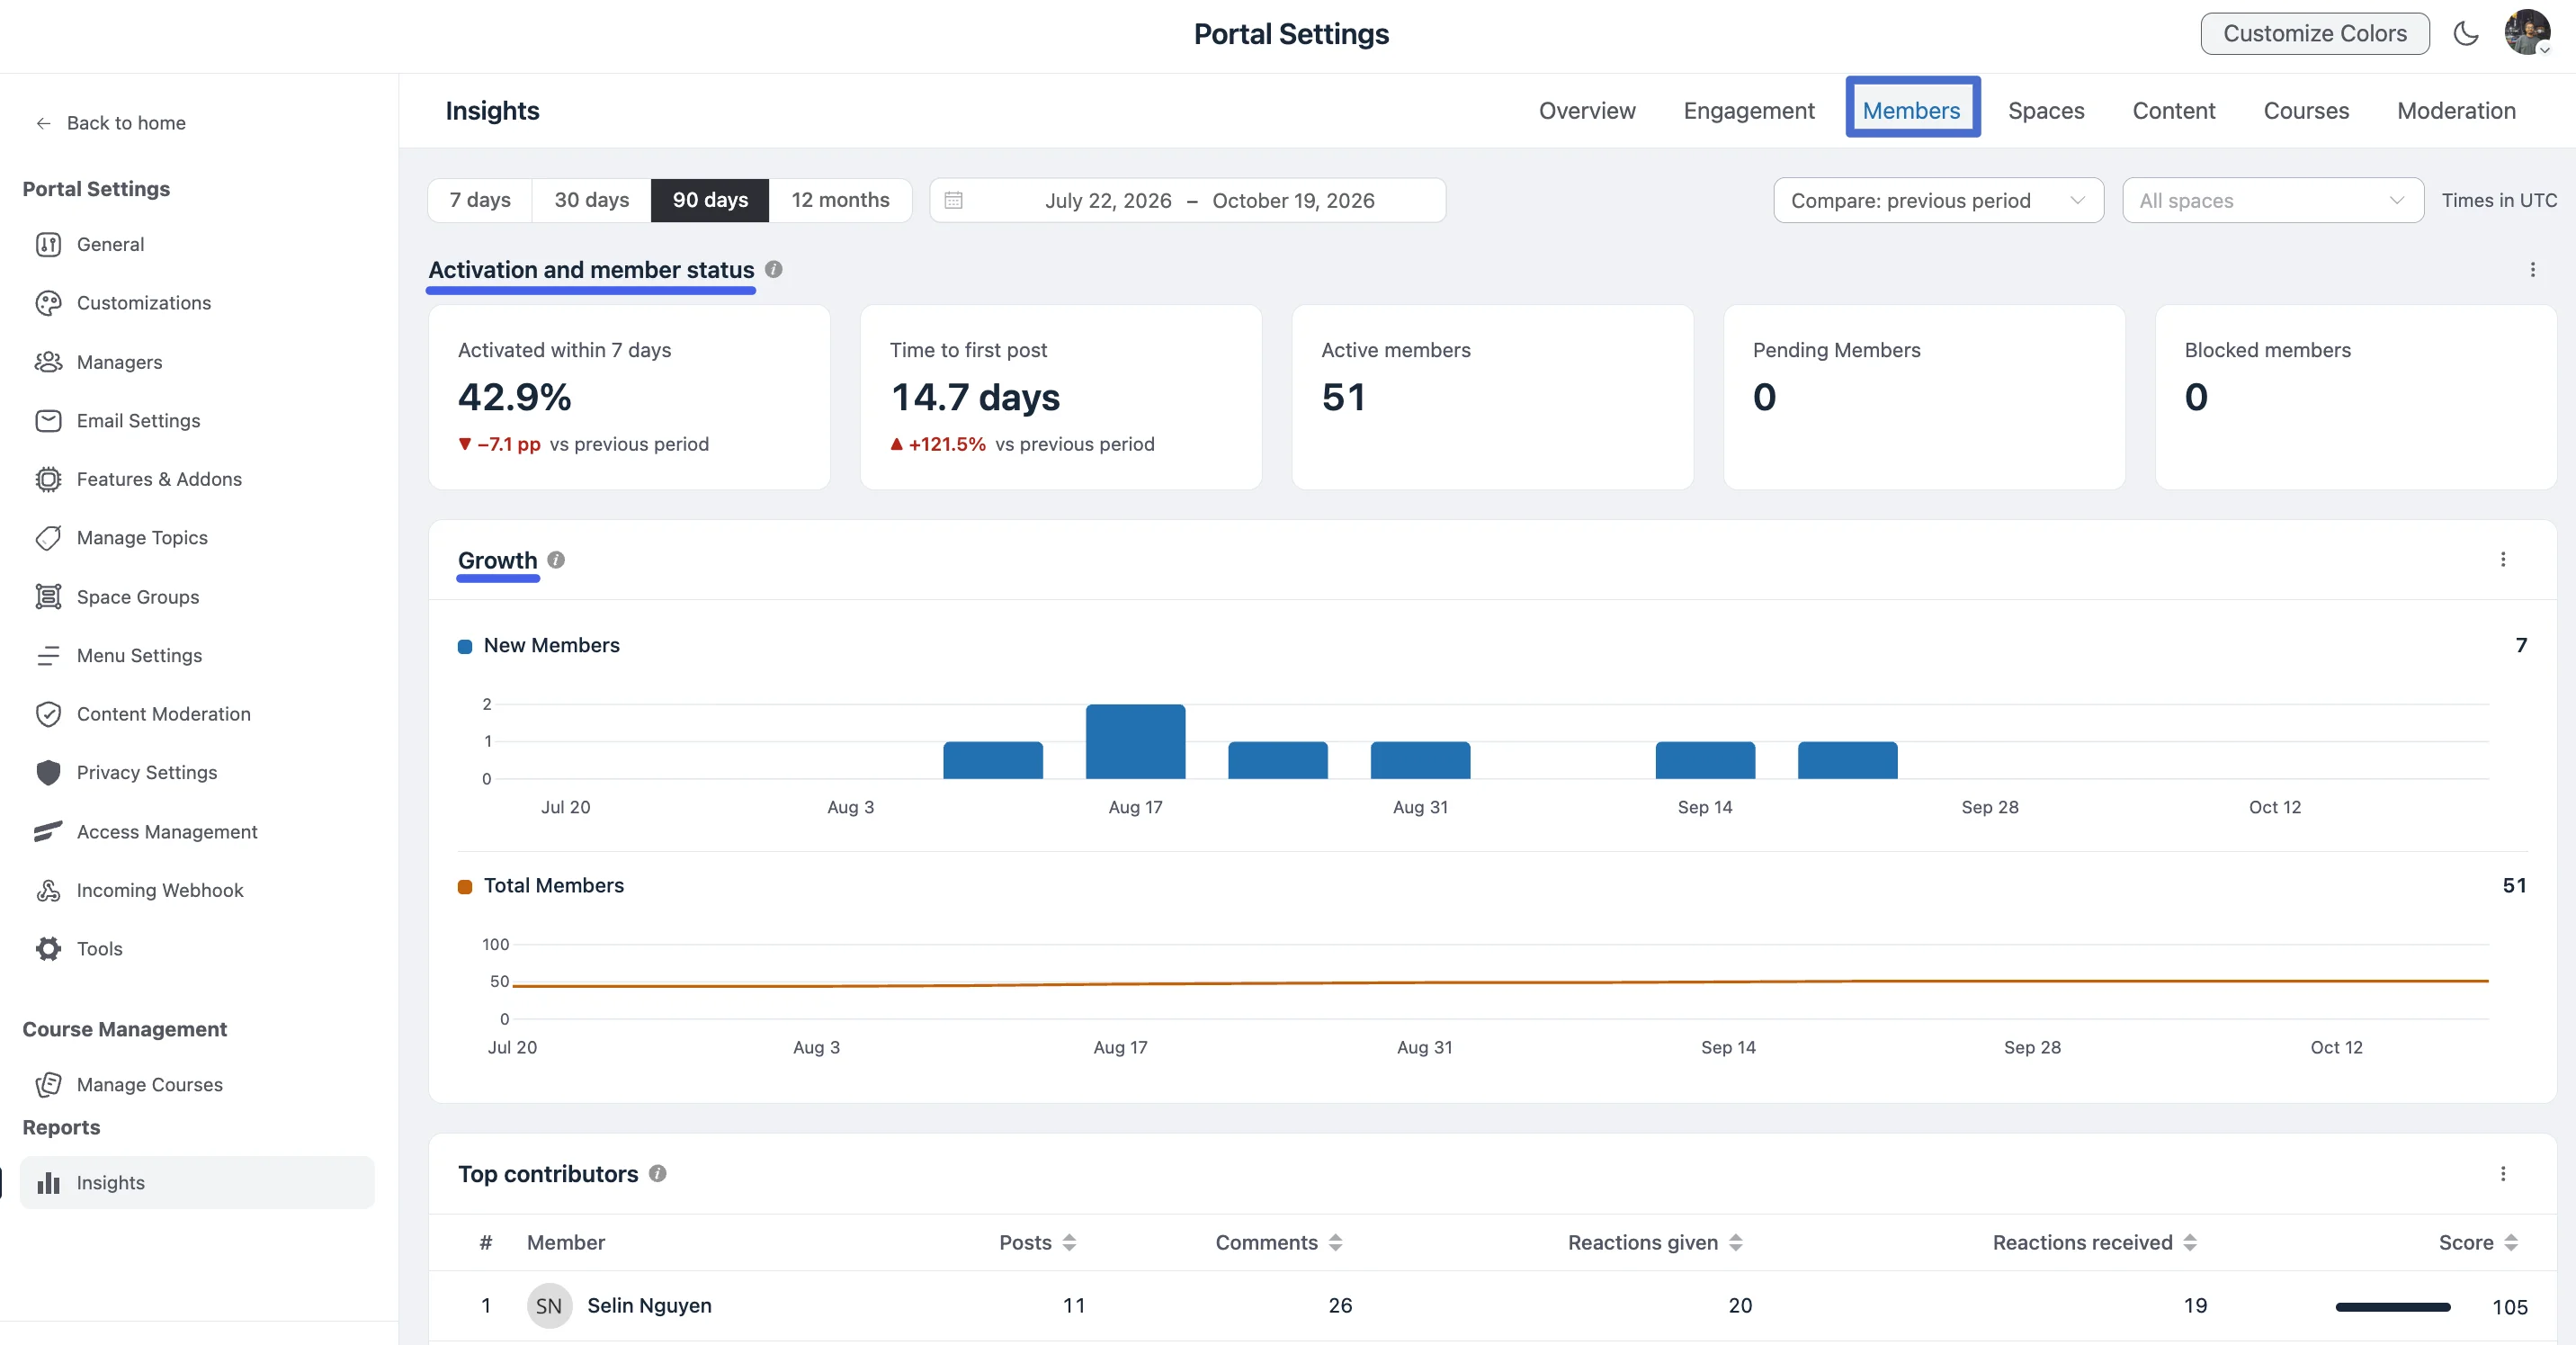Open All spaces dropdown
The height and width of the screenshot is (1345, 2576).
click(x=2272, y=200)
